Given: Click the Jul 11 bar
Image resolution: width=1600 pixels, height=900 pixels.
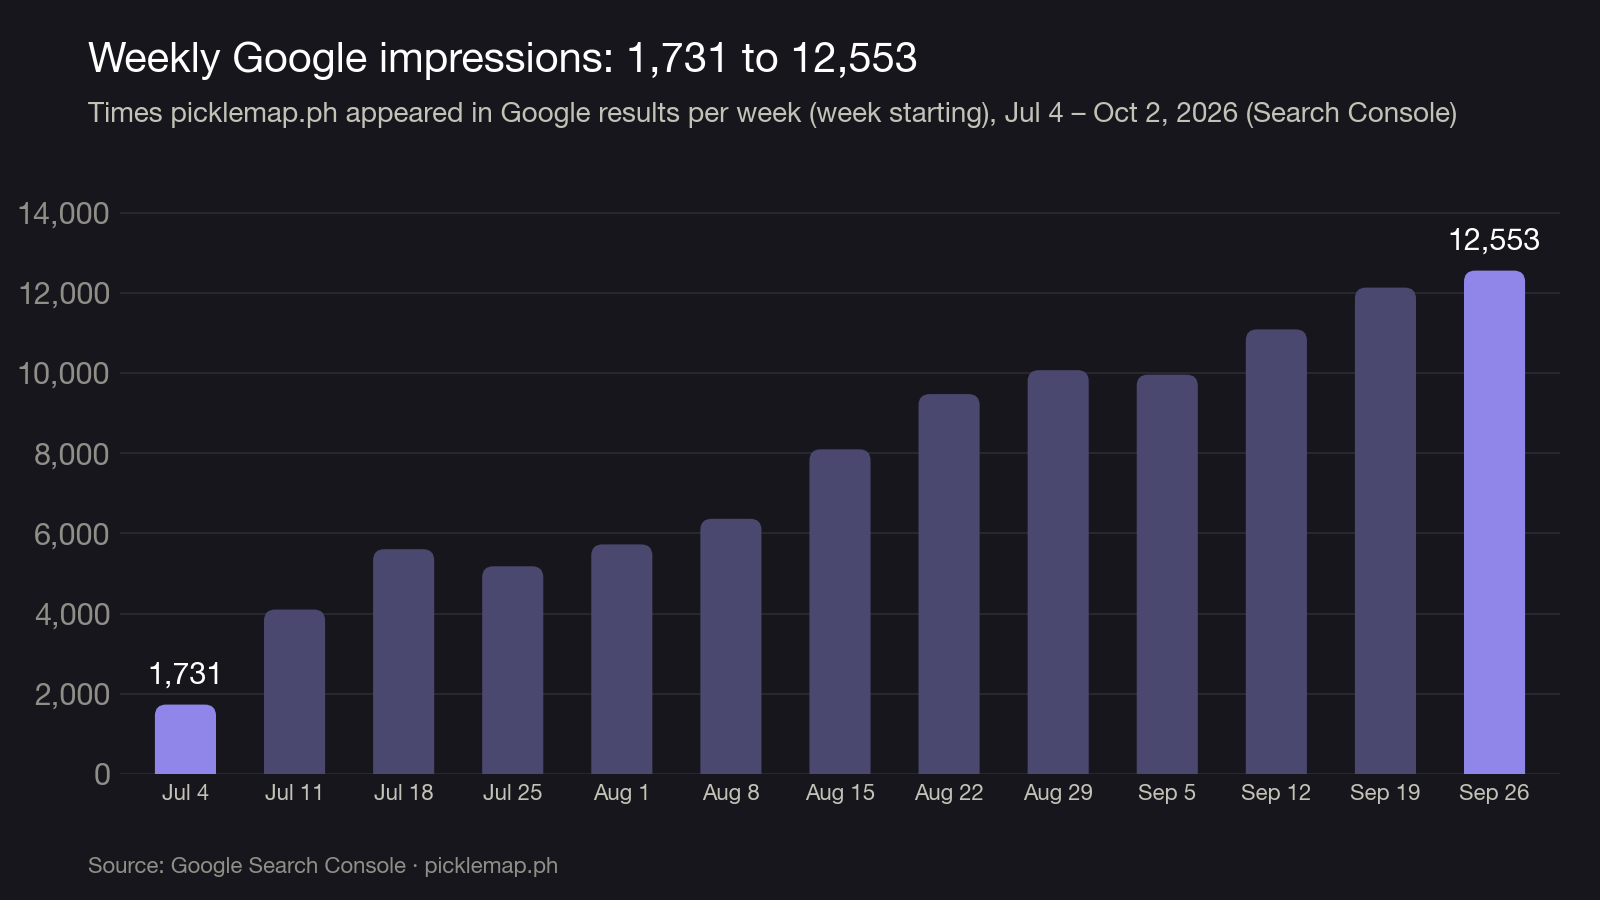Looking at the screenshot, I should coord(294,692).
